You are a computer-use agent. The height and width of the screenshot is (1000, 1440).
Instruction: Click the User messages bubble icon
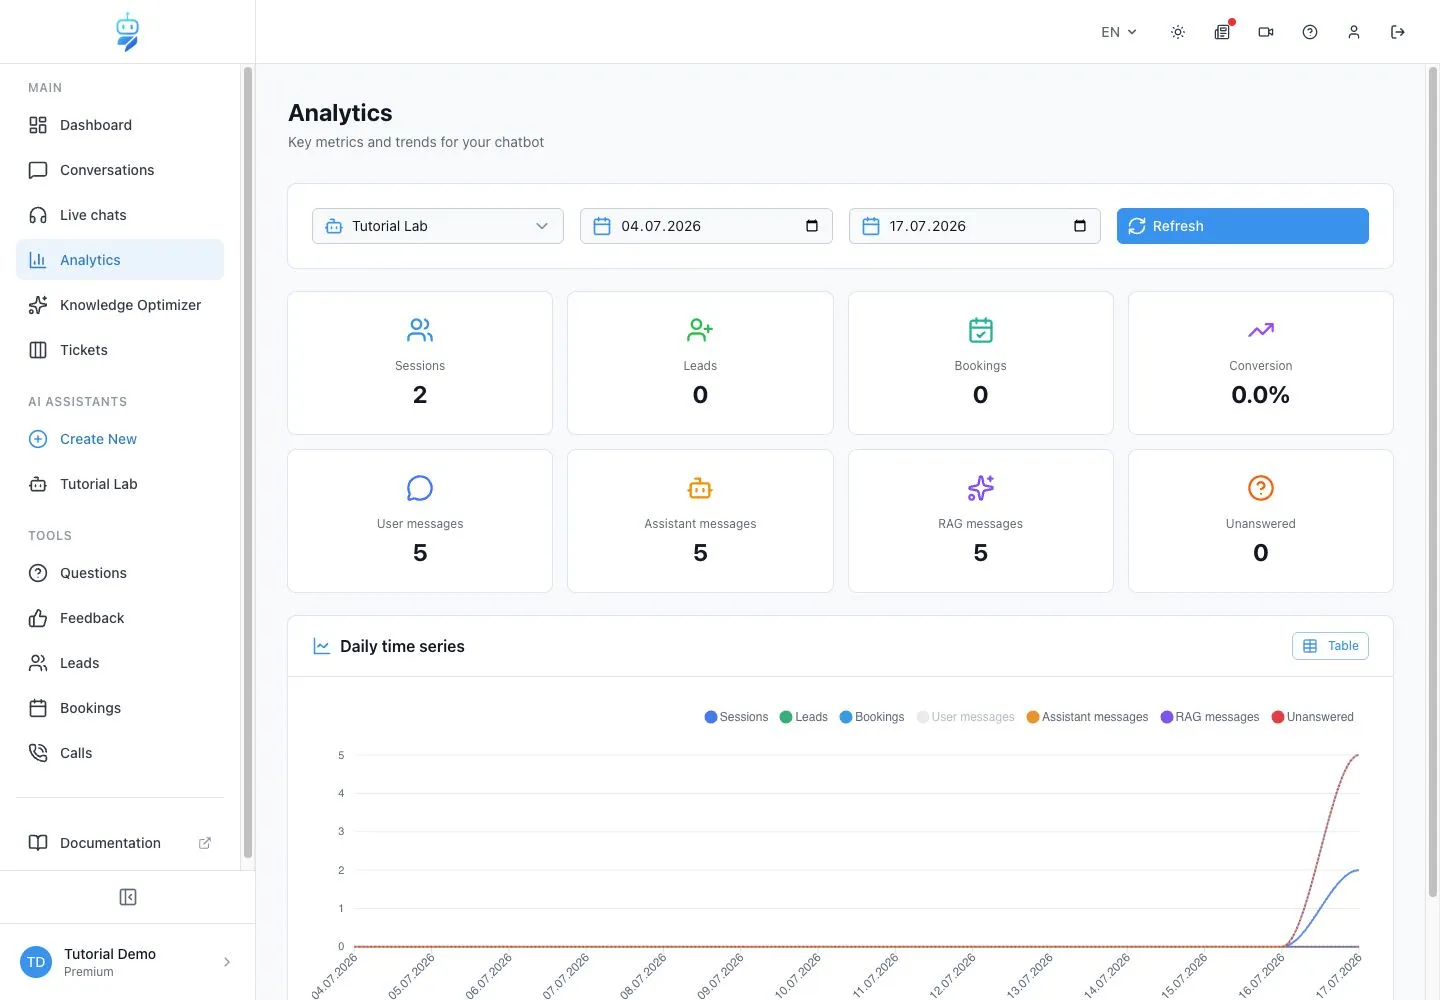point(420,488)
